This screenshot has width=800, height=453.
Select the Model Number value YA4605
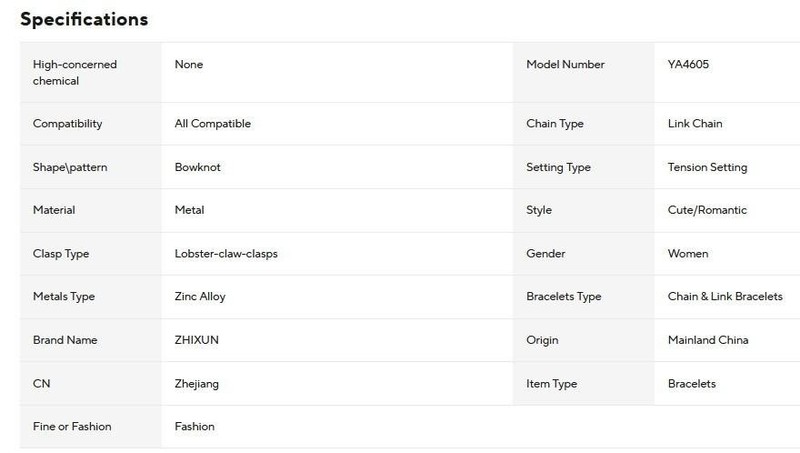pos(688,64)
